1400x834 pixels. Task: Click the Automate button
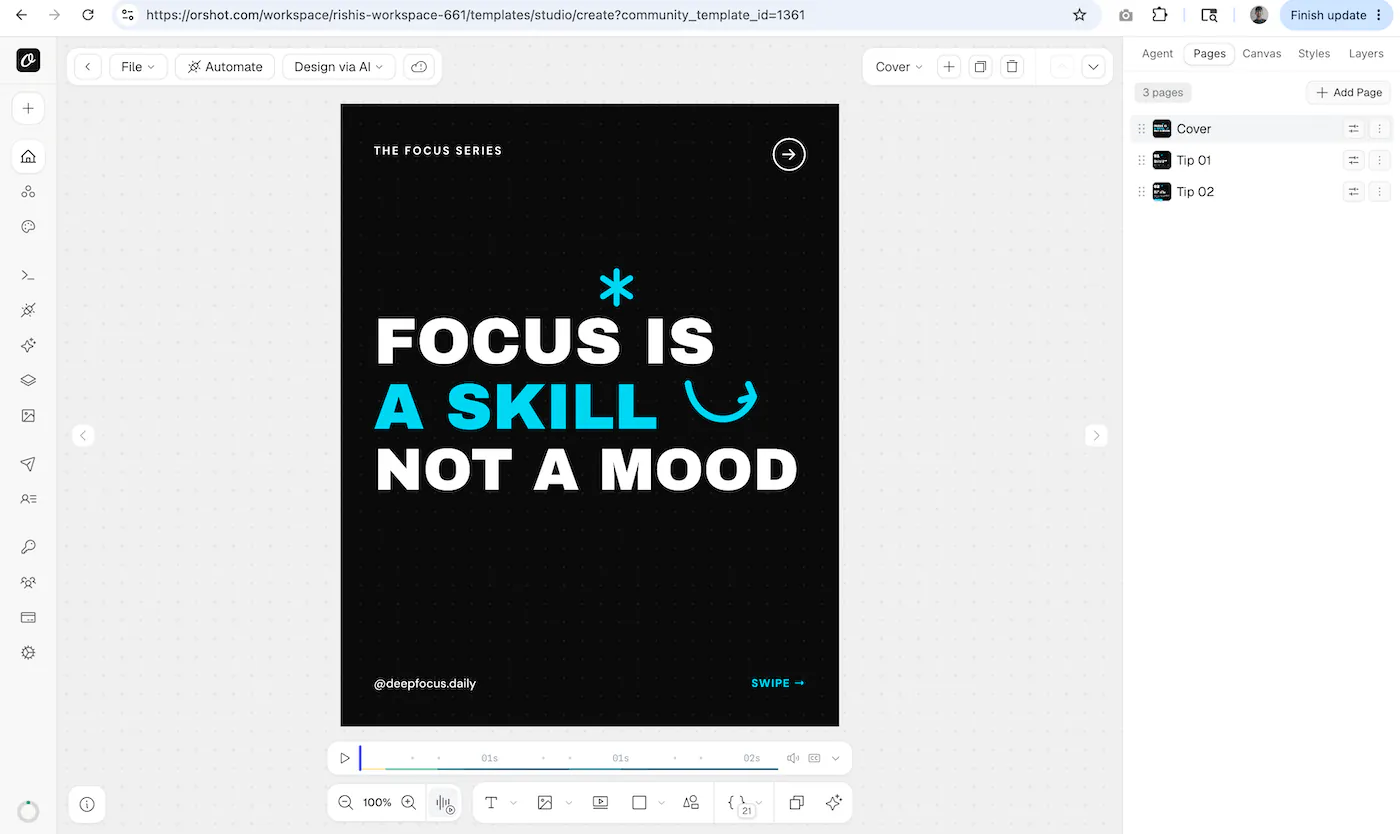click(x=225, y=67)
